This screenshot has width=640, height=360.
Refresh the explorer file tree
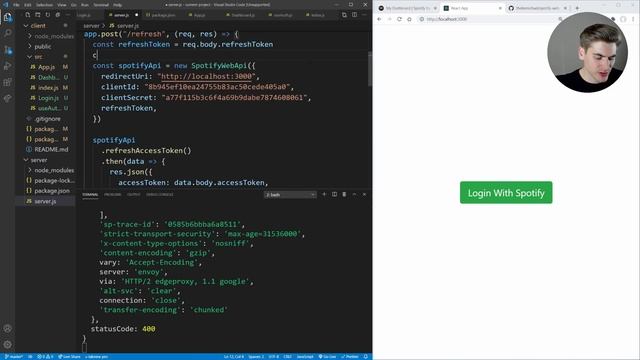pos(47,15)
